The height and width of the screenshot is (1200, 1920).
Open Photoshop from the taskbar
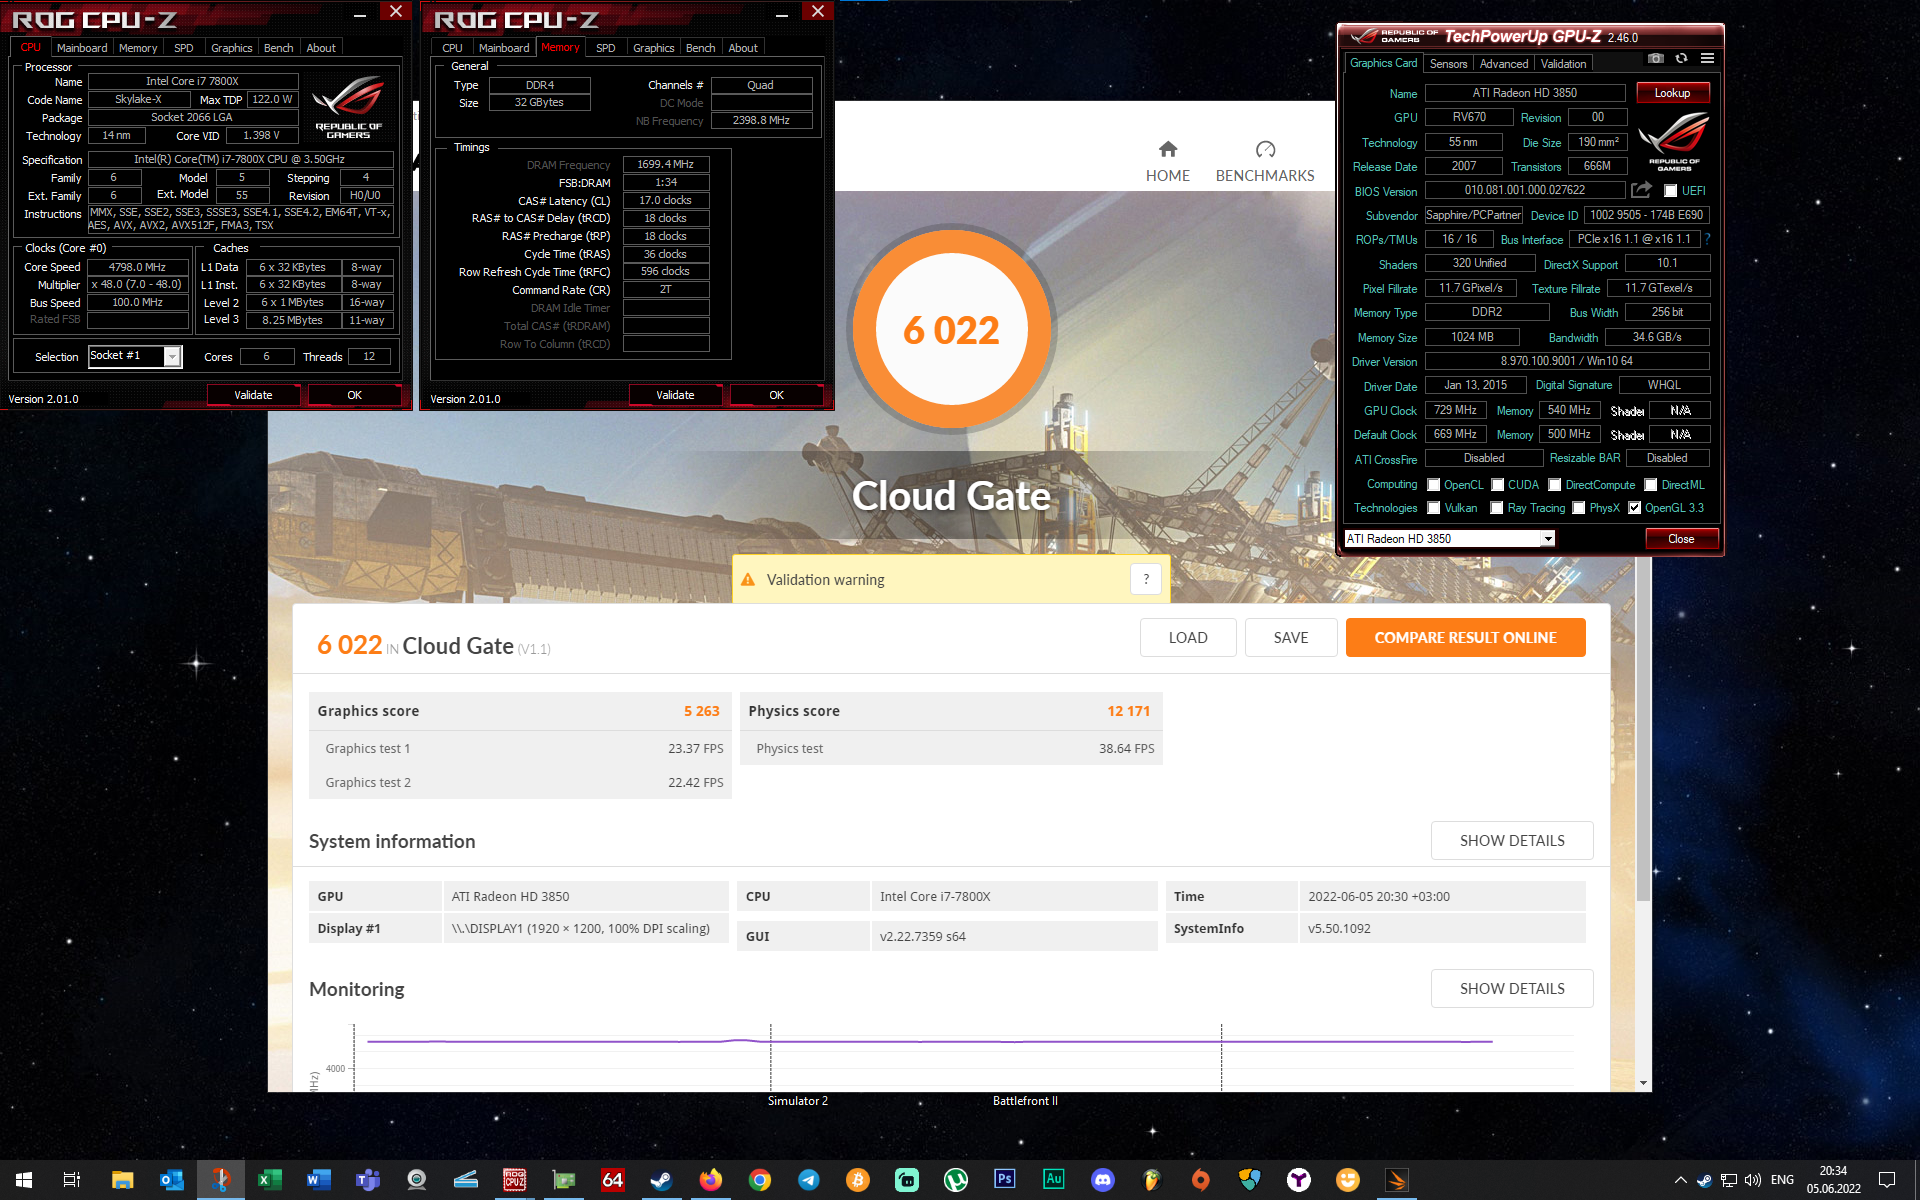pos(1004,1180)
